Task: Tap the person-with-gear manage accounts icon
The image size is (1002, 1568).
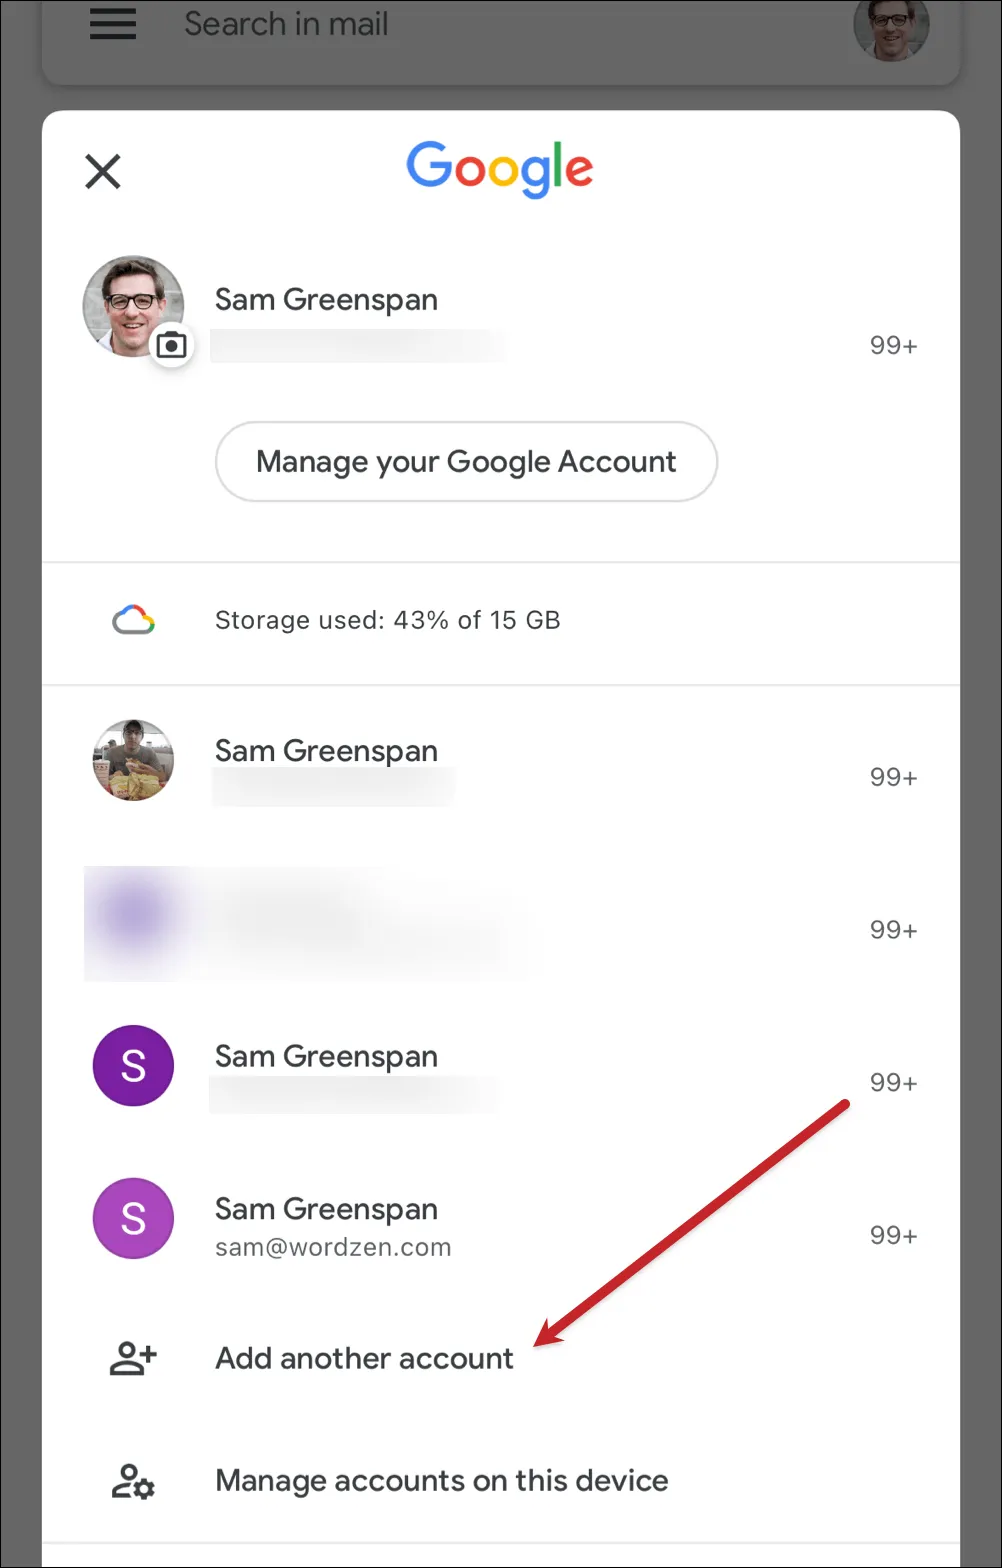Action: coord(133,1481)
